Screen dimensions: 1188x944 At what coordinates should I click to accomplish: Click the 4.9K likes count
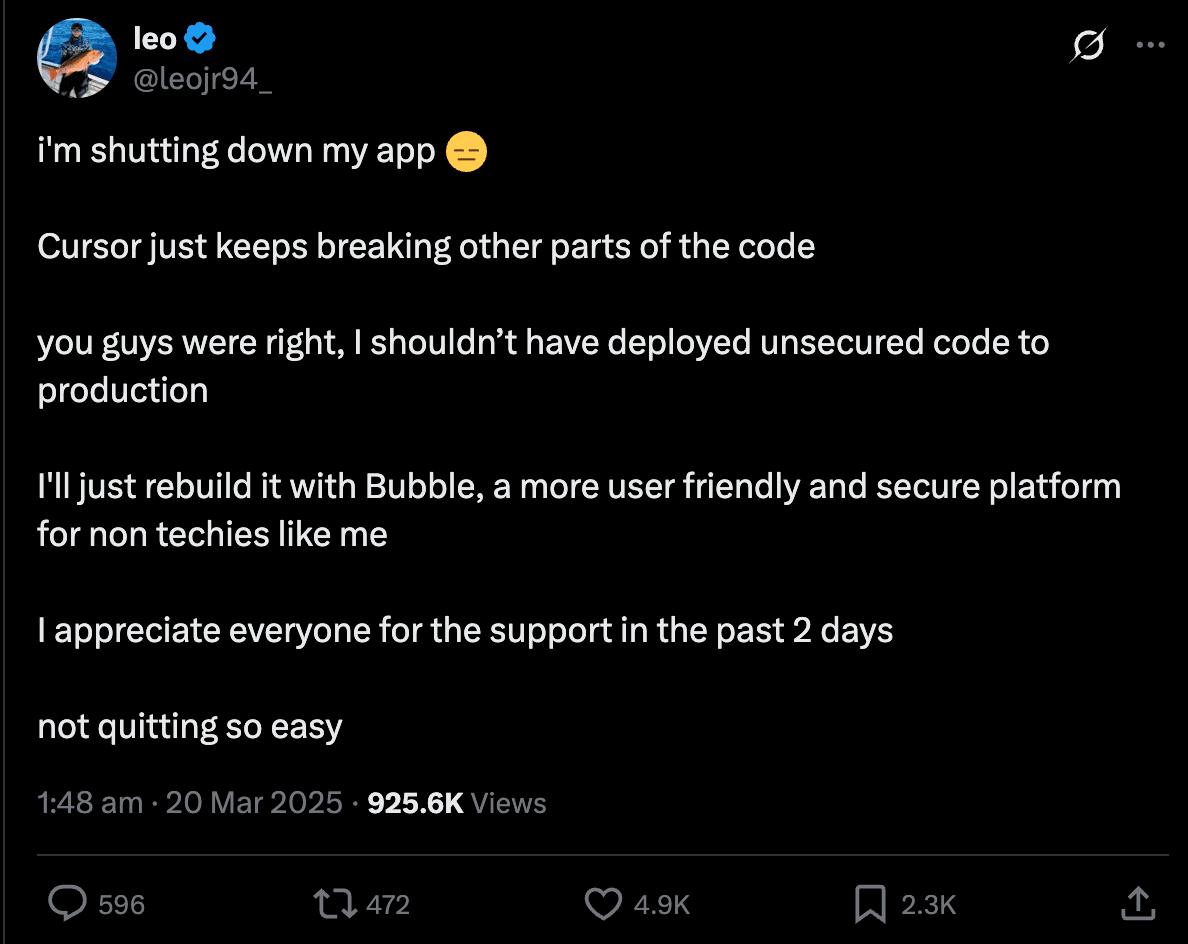tap(662, 905)
